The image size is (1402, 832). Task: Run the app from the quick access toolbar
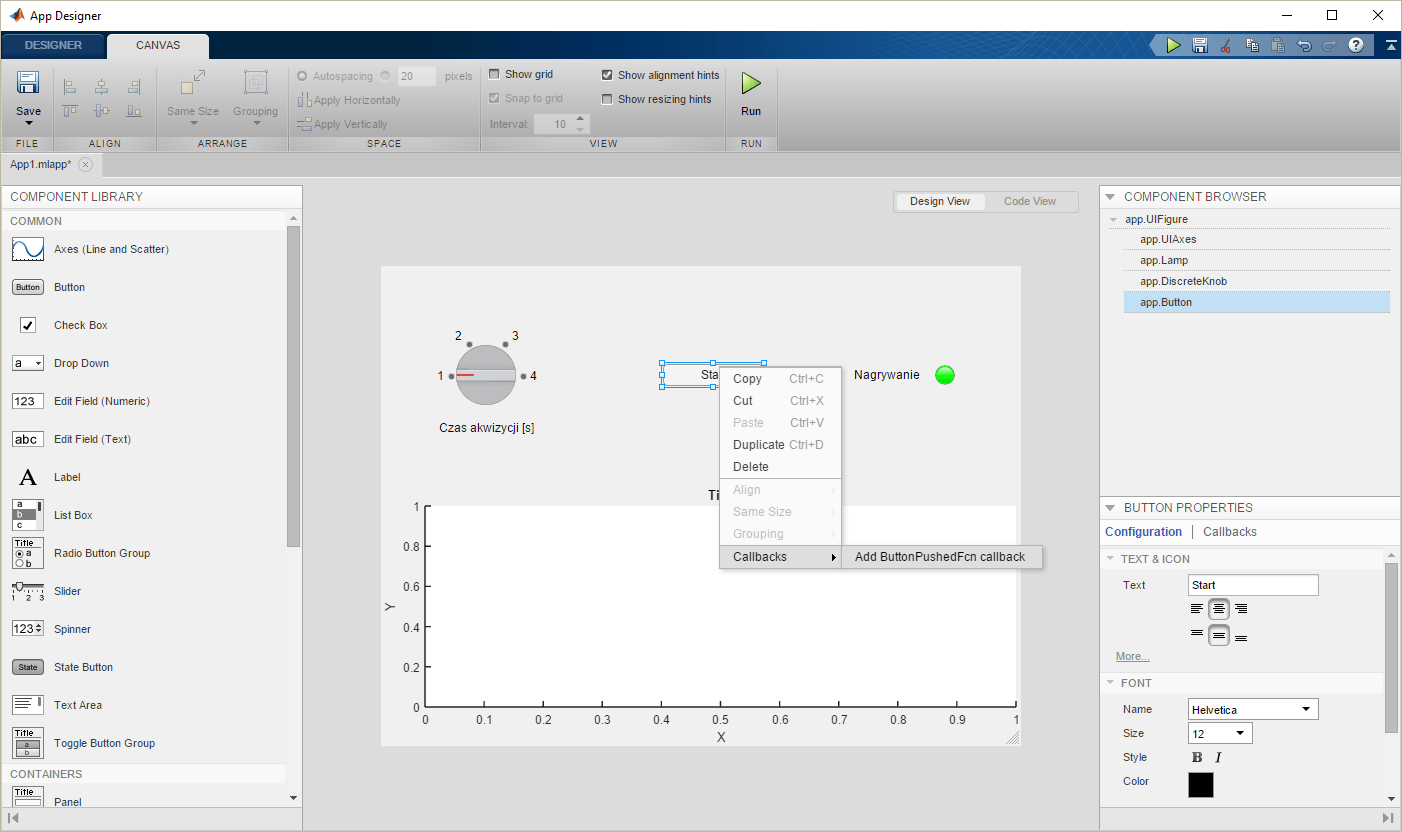pos(1172,45)
